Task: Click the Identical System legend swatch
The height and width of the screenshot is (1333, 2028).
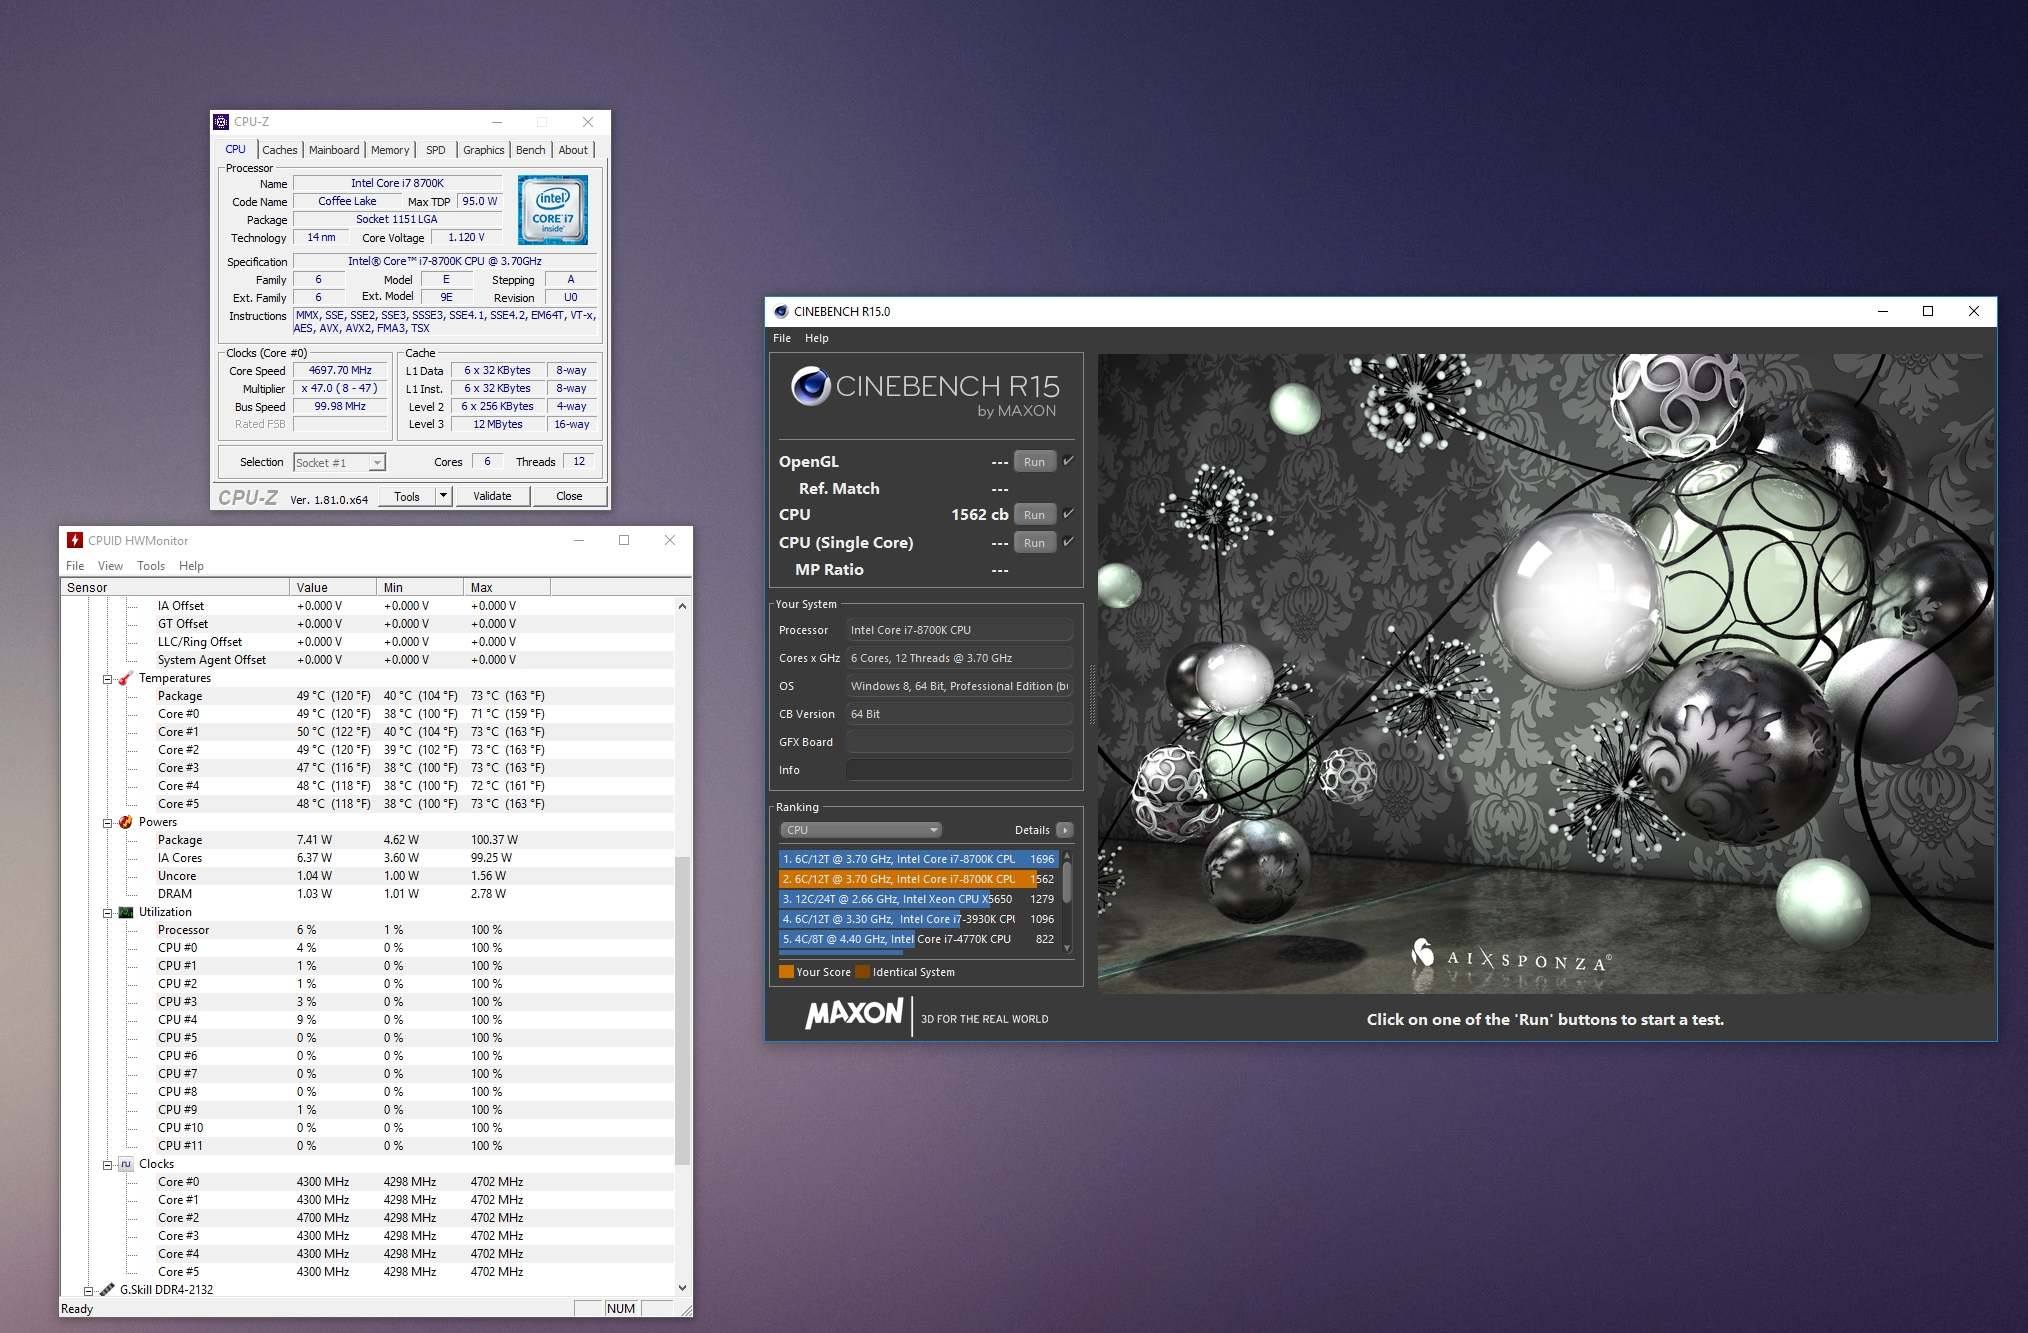Action: click(x=862, y=972)
